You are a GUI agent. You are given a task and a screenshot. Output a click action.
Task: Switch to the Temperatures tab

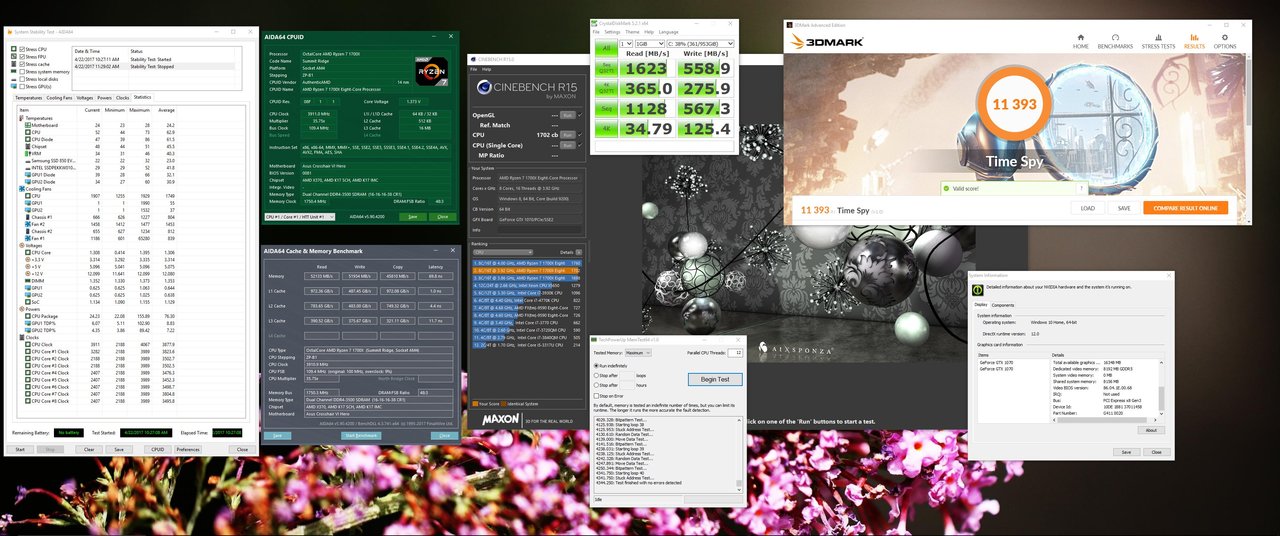28,98
